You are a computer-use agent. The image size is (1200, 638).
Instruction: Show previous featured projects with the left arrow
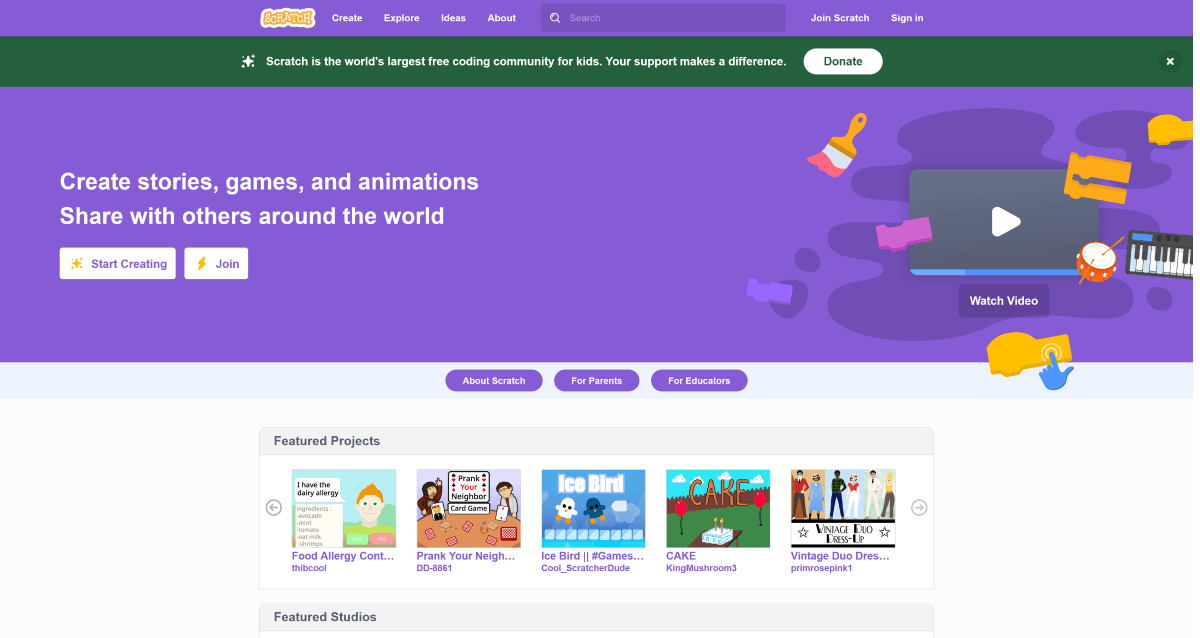tap(274, 508)
